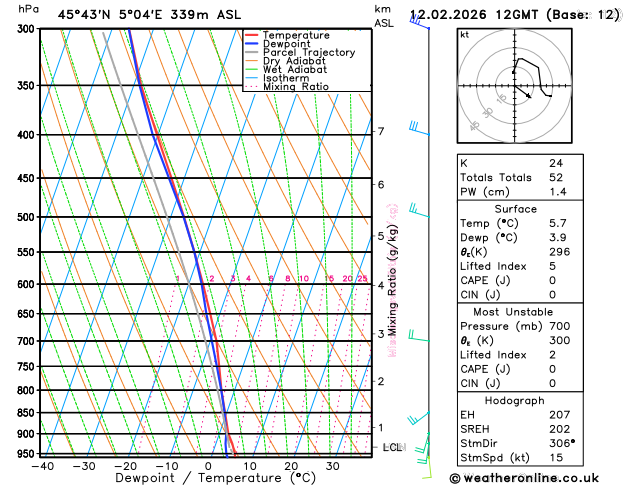Viewport: 629px width, 486px height.
Task: Click the Hodograph section header in table
Action: [x=514, y=401]
